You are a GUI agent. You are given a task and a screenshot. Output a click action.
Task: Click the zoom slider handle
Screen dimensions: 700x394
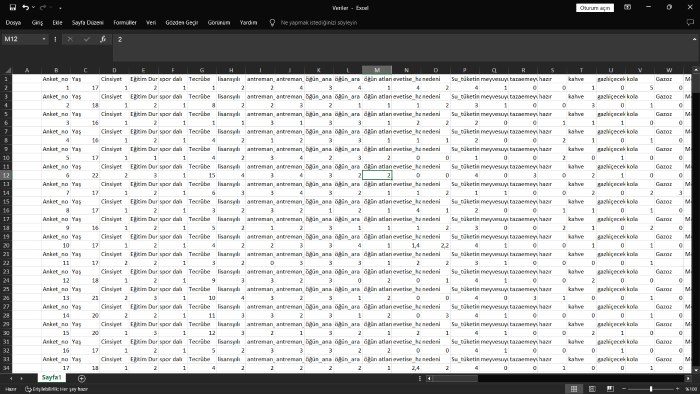tap(651, 389)
